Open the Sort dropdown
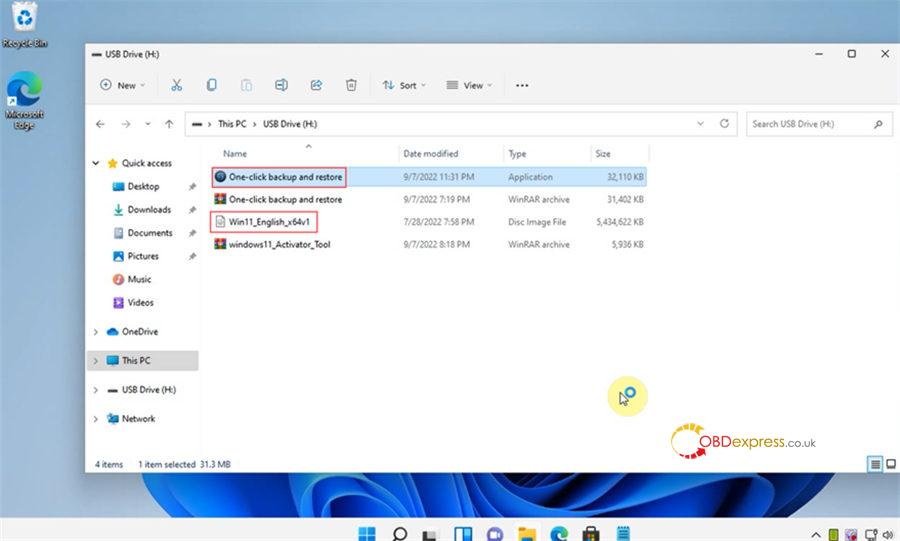 (x=404, y=85)
